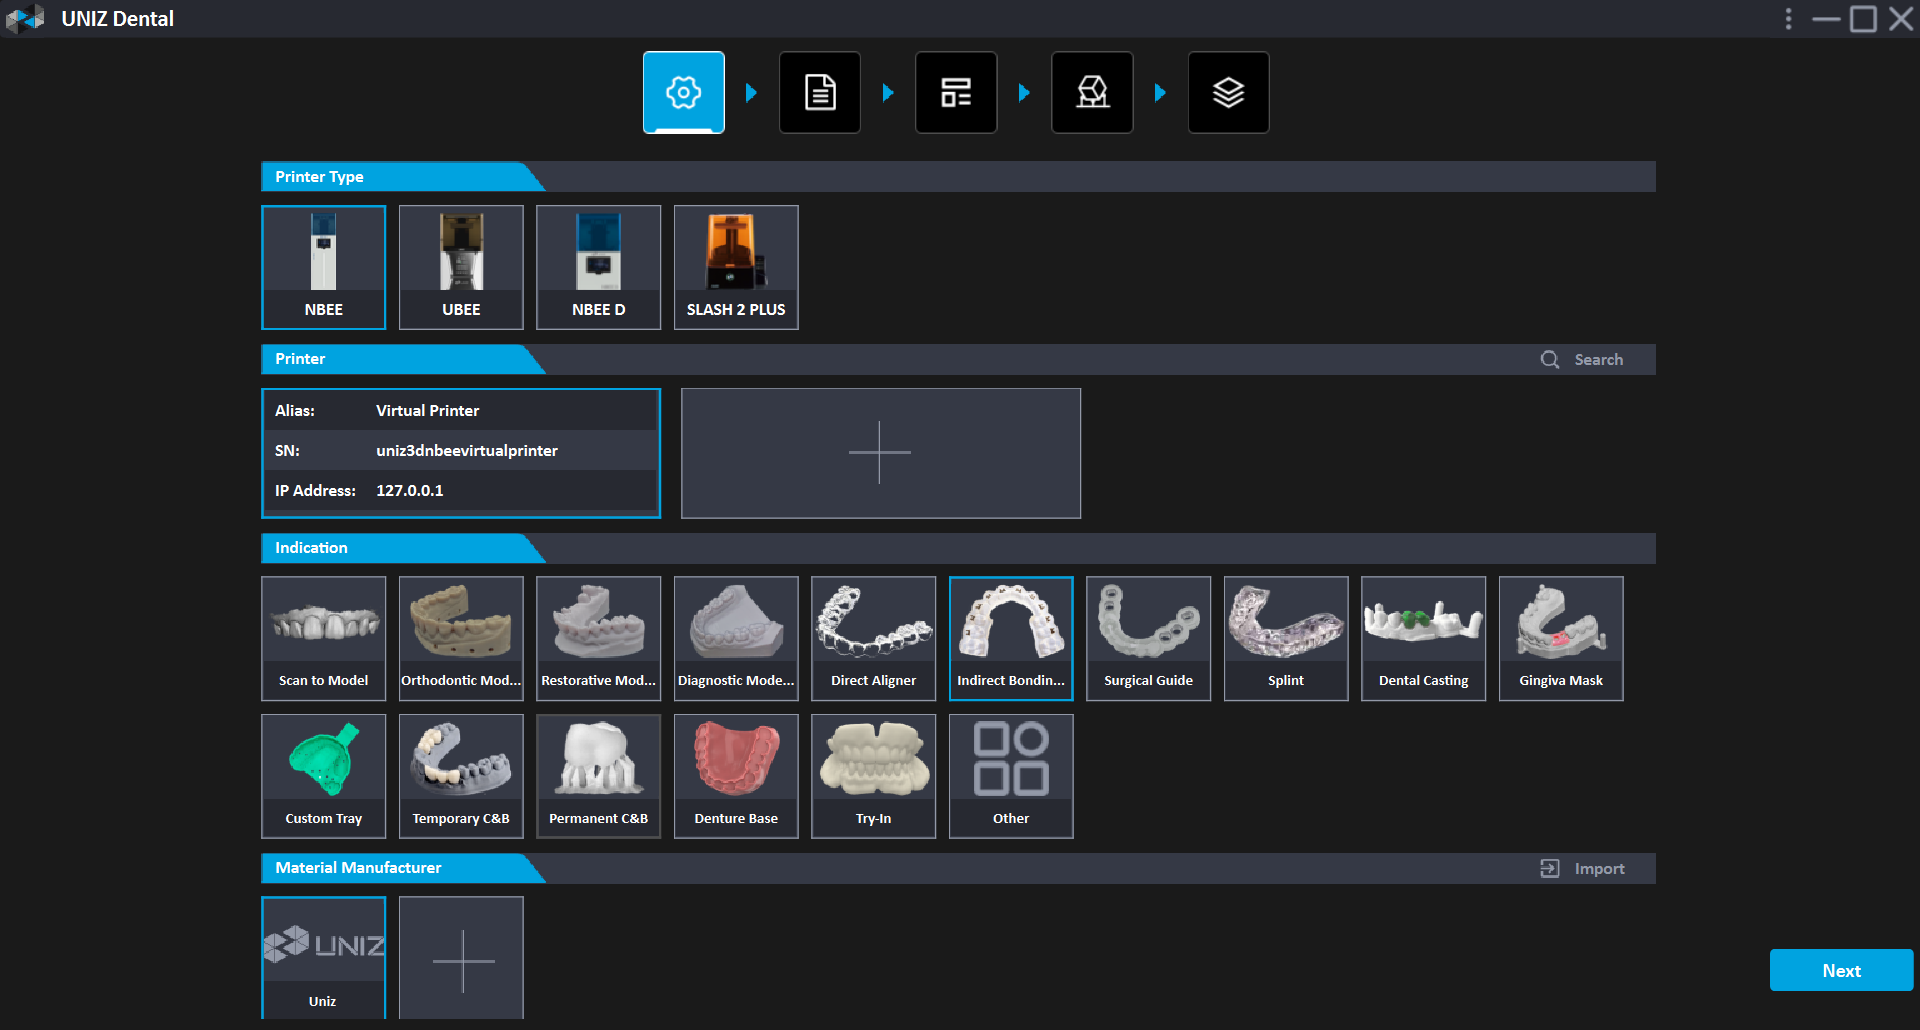Select the Virtual Printer card

(x=461, y=453)
